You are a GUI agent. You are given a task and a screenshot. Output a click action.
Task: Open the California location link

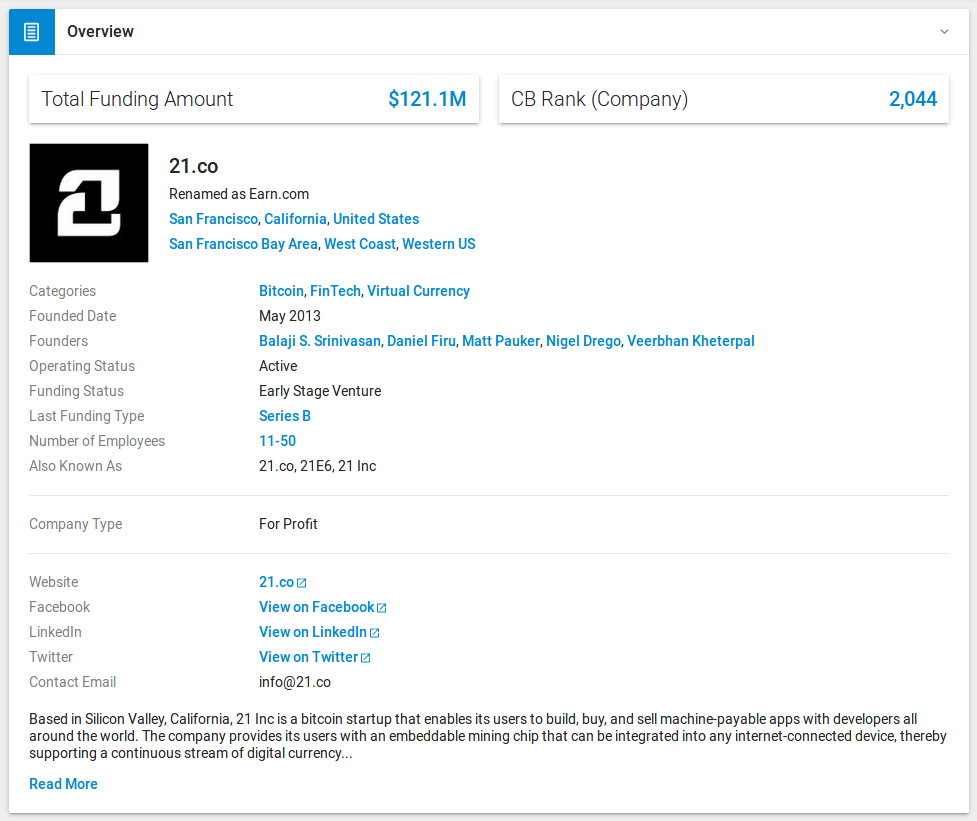point(295,219)
